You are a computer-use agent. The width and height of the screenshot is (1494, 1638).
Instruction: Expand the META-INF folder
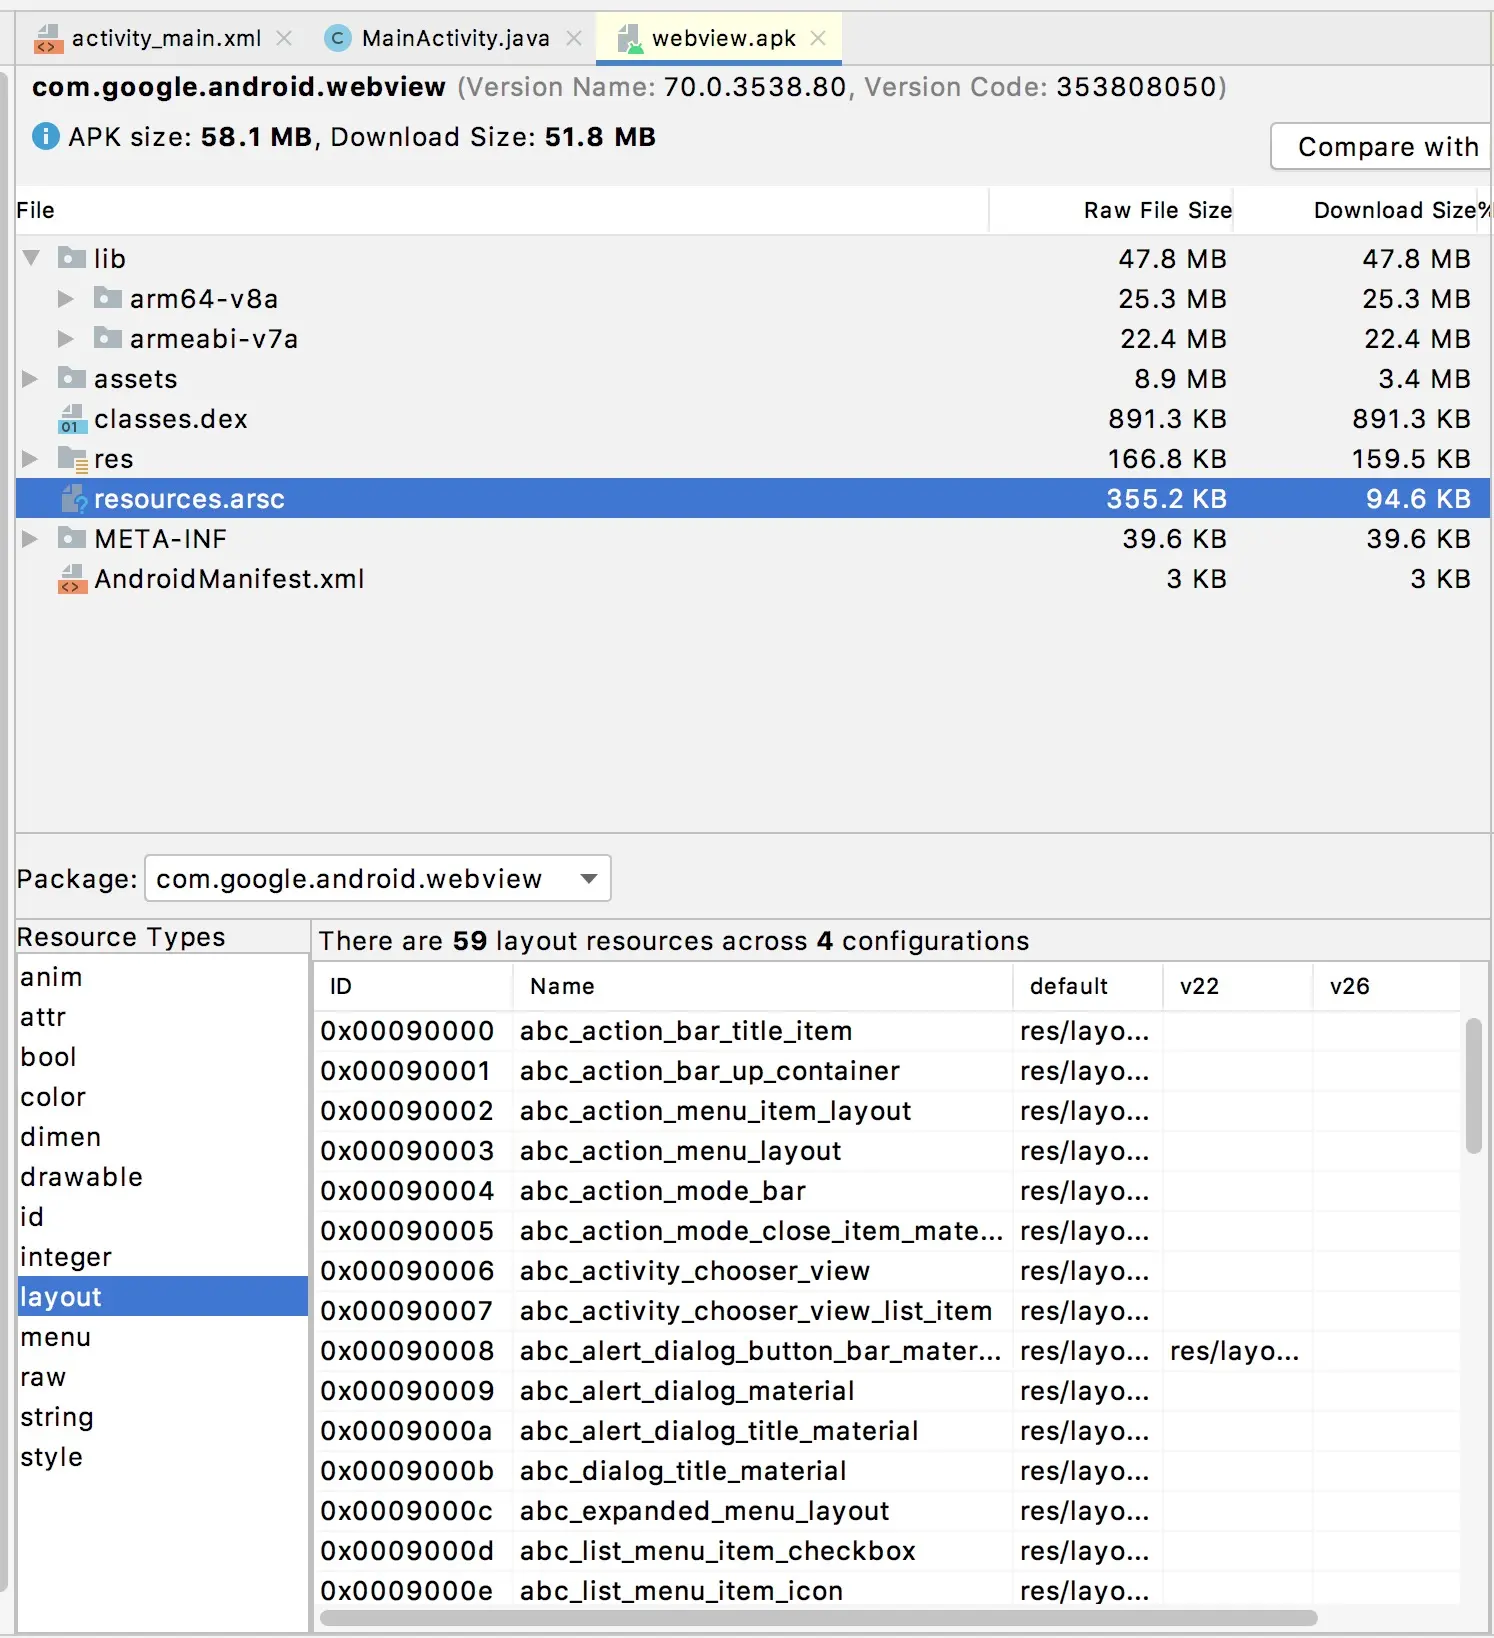click(x=30, y=538)
